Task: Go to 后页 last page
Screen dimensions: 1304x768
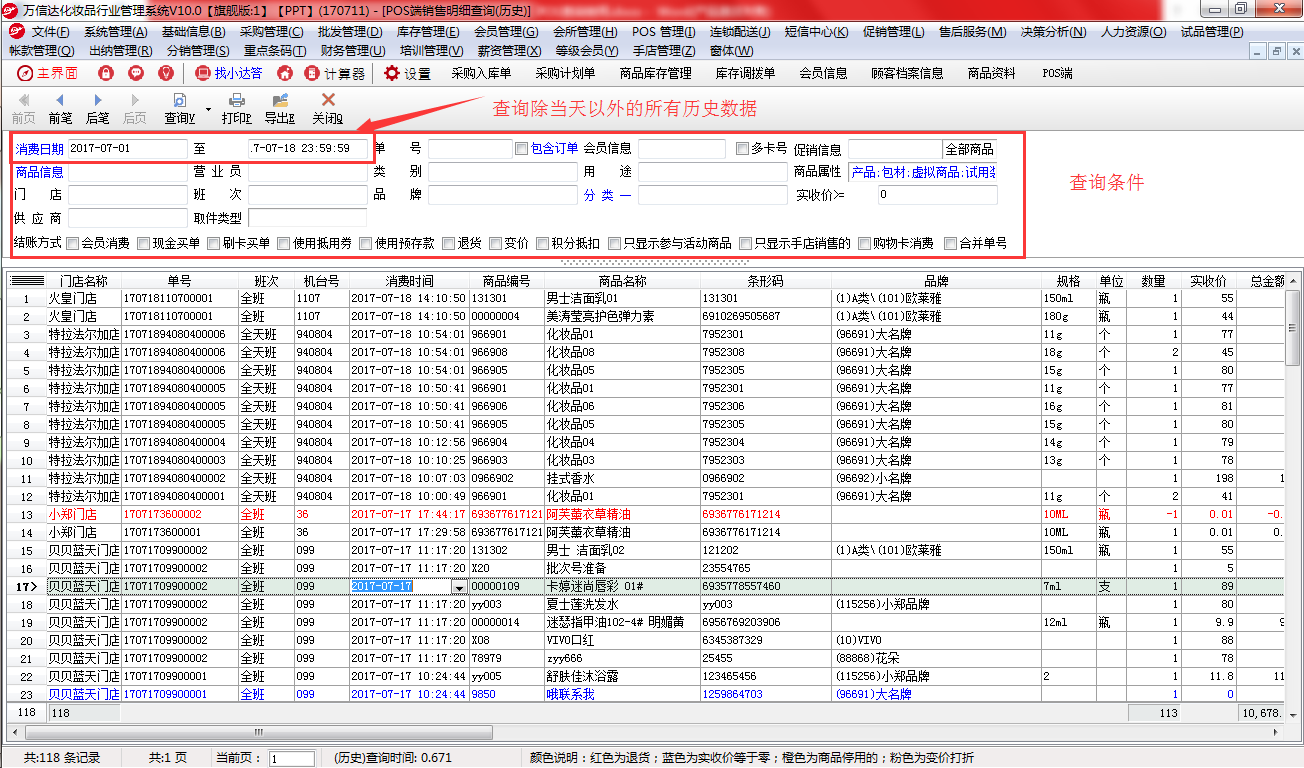Action: coord(134,108)
